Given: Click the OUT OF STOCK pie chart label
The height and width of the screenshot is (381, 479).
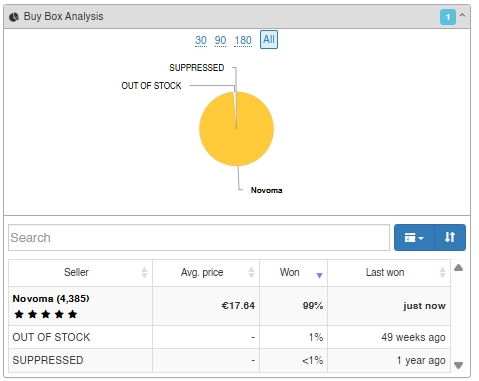Looking at the screenshot, I should [x=151, y=86].
